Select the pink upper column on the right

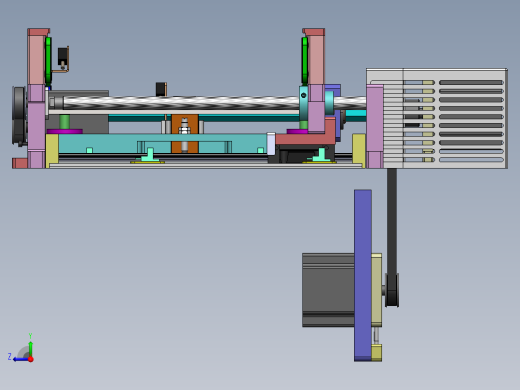pyautogui.click(x=316, y=59)
